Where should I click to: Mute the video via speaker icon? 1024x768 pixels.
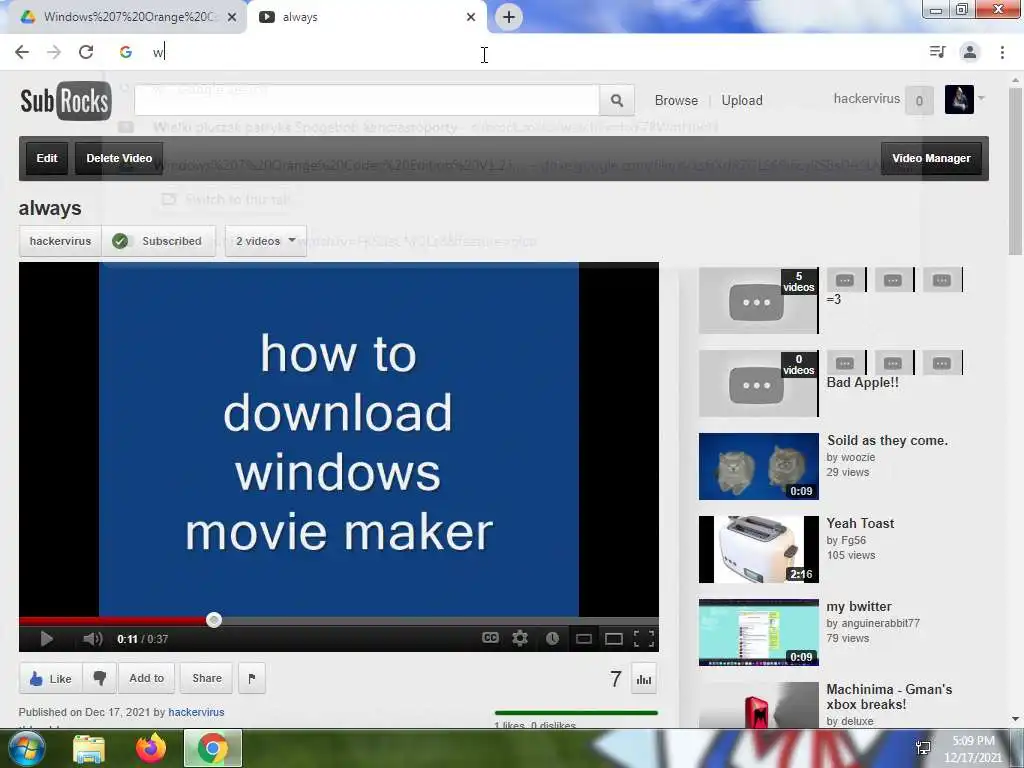coord(93,639)
